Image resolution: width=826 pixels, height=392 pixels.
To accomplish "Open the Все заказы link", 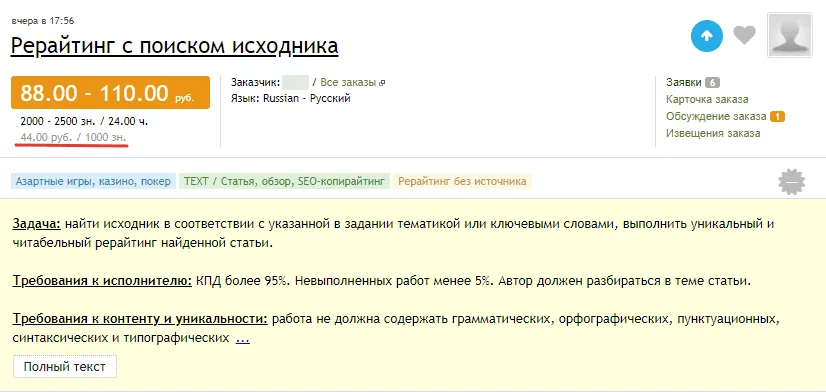I will (x=348, y=82).
